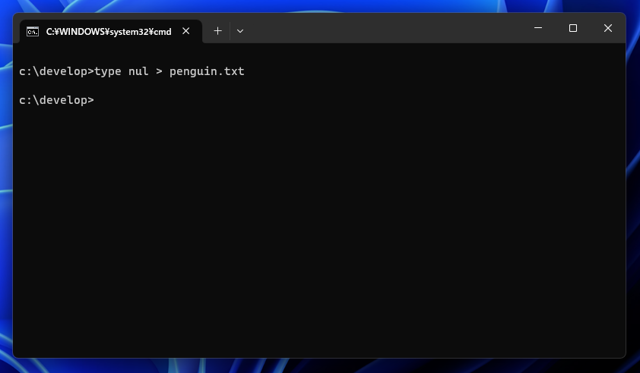The width and height of the screenshot is (640, 373).
Task: Close the terminal window
Action: point(608,28)
